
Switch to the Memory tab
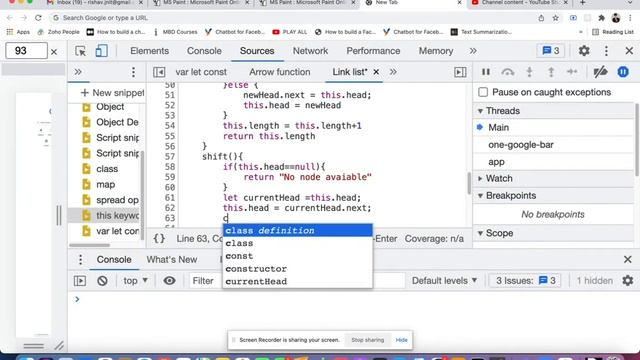(436, 51)
